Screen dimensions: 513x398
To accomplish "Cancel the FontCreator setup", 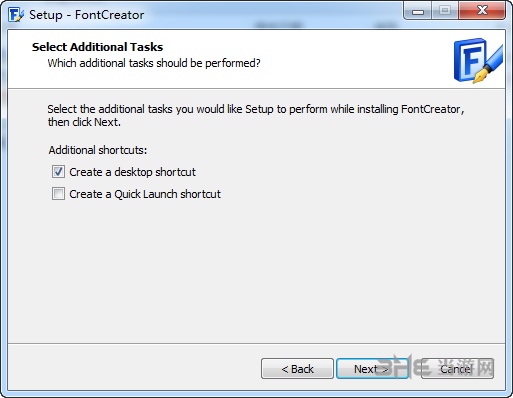I will (x=457, y=369).
